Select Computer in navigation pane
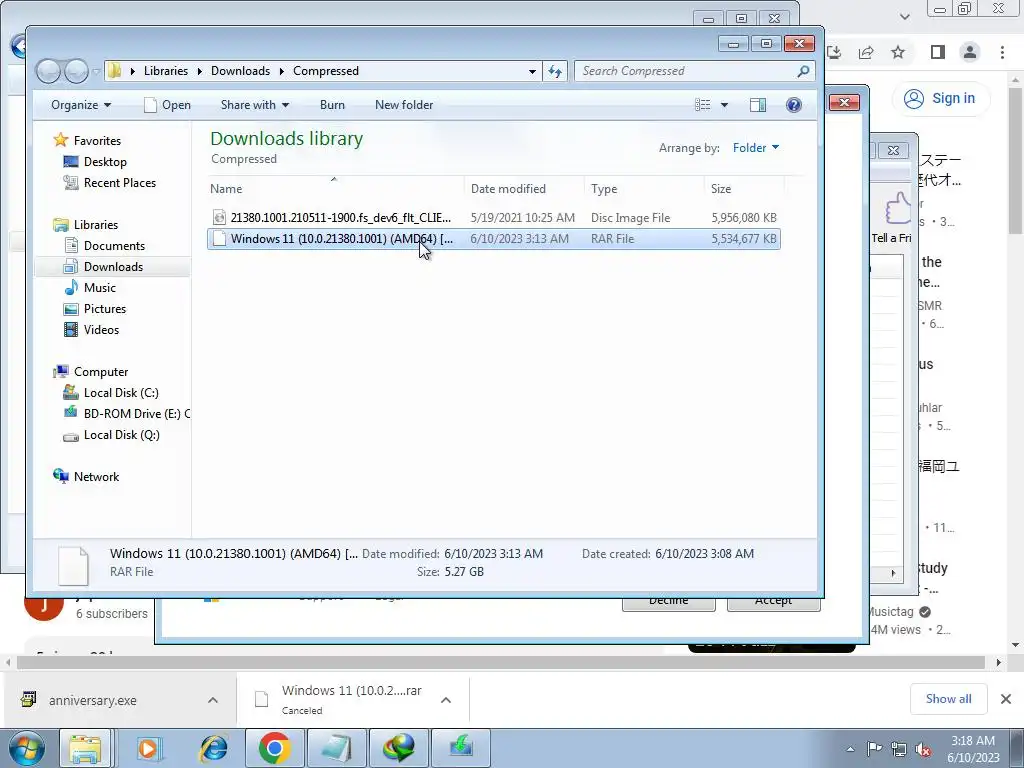The height and width of the screenshot is (768, 1024). [101, 372]
